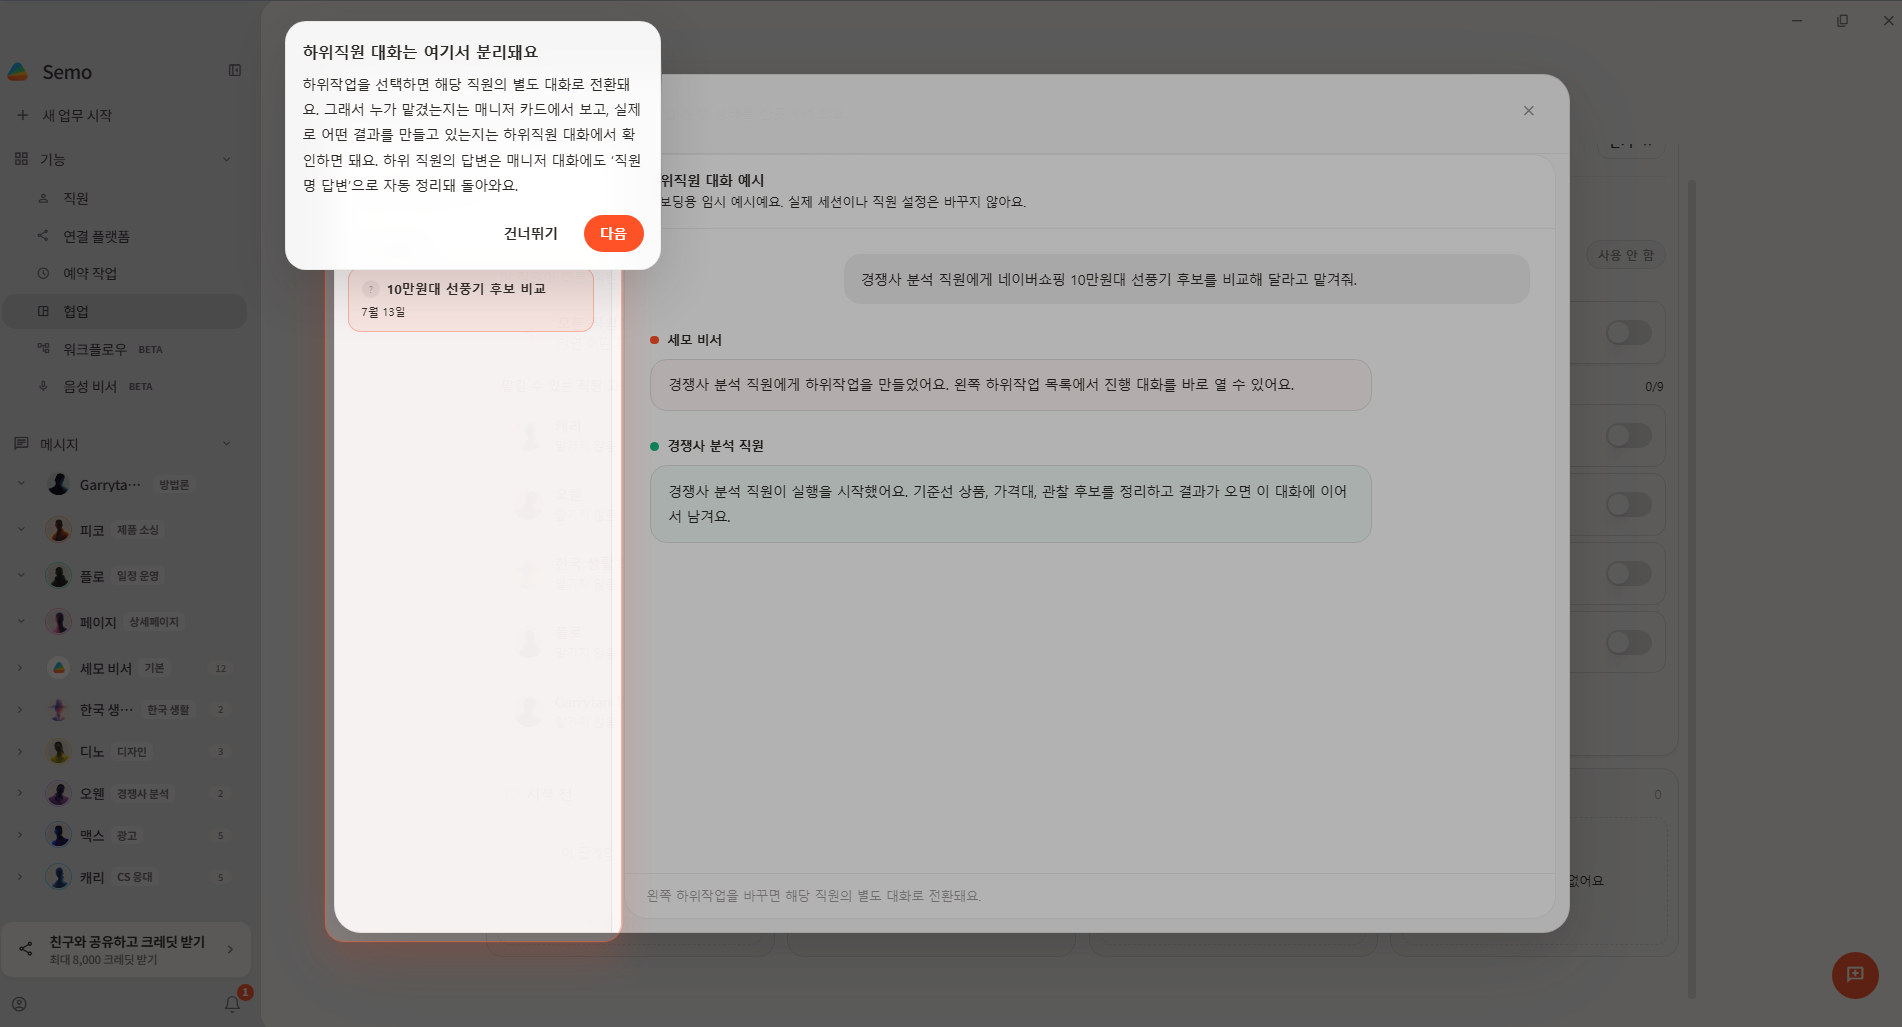The height and width of the screenshot is (1027, 1902).
Task: Open 연결 플랫폼 menu item
Action: pyautogui.click(x=125, y=236)
